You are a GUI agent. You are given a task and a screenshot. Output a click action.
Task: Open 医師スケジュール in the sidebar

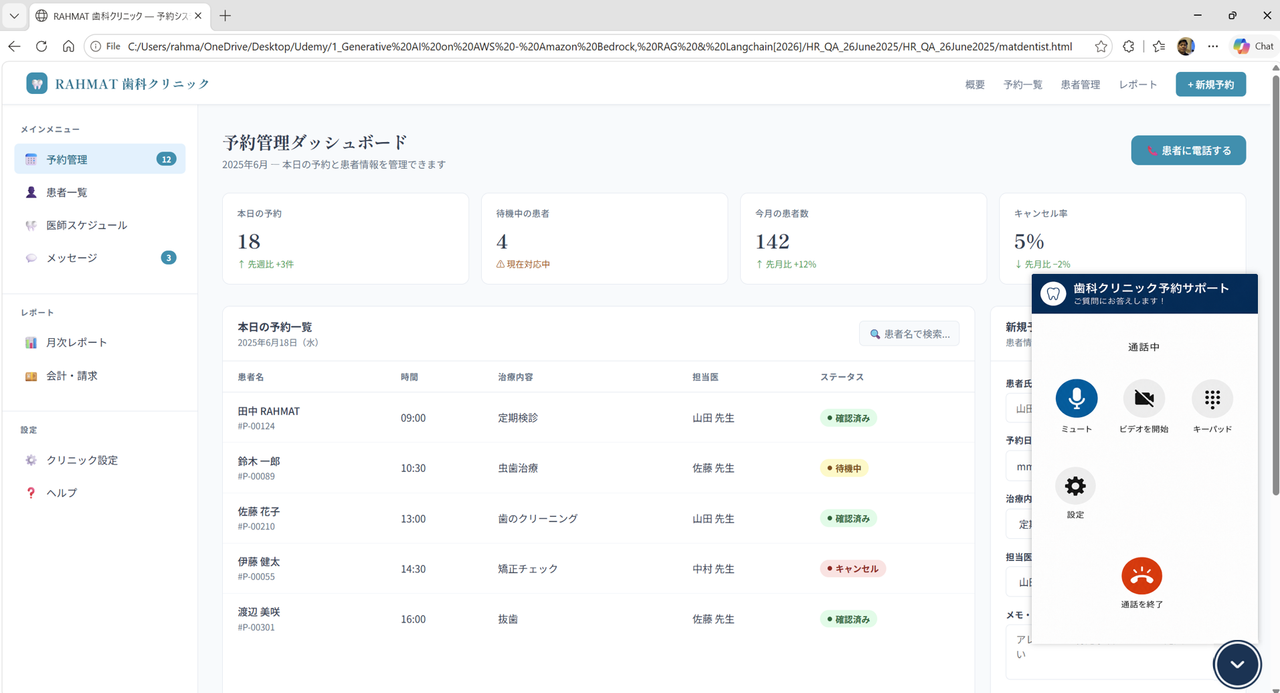[100, 225]
